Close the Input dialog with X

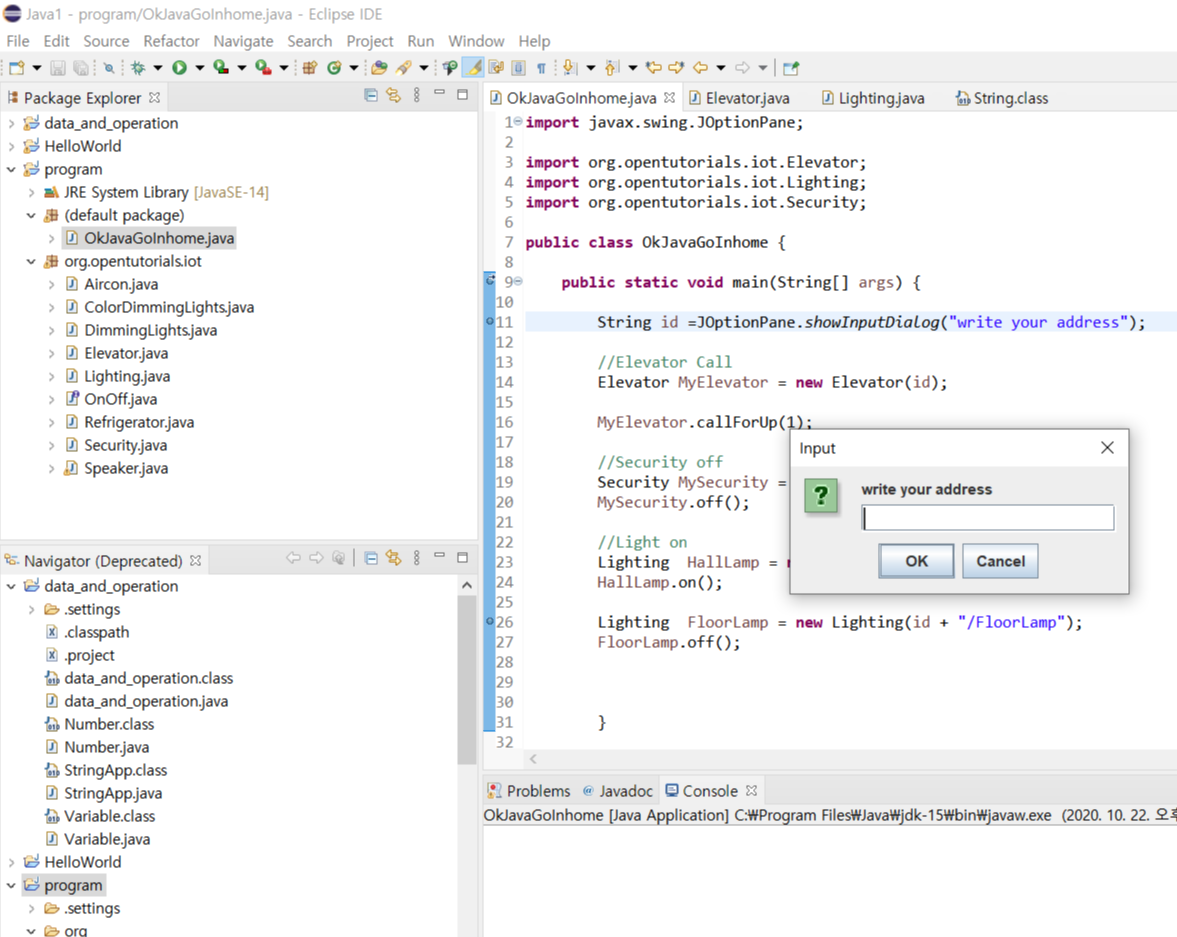click(x=1107, y=447)
